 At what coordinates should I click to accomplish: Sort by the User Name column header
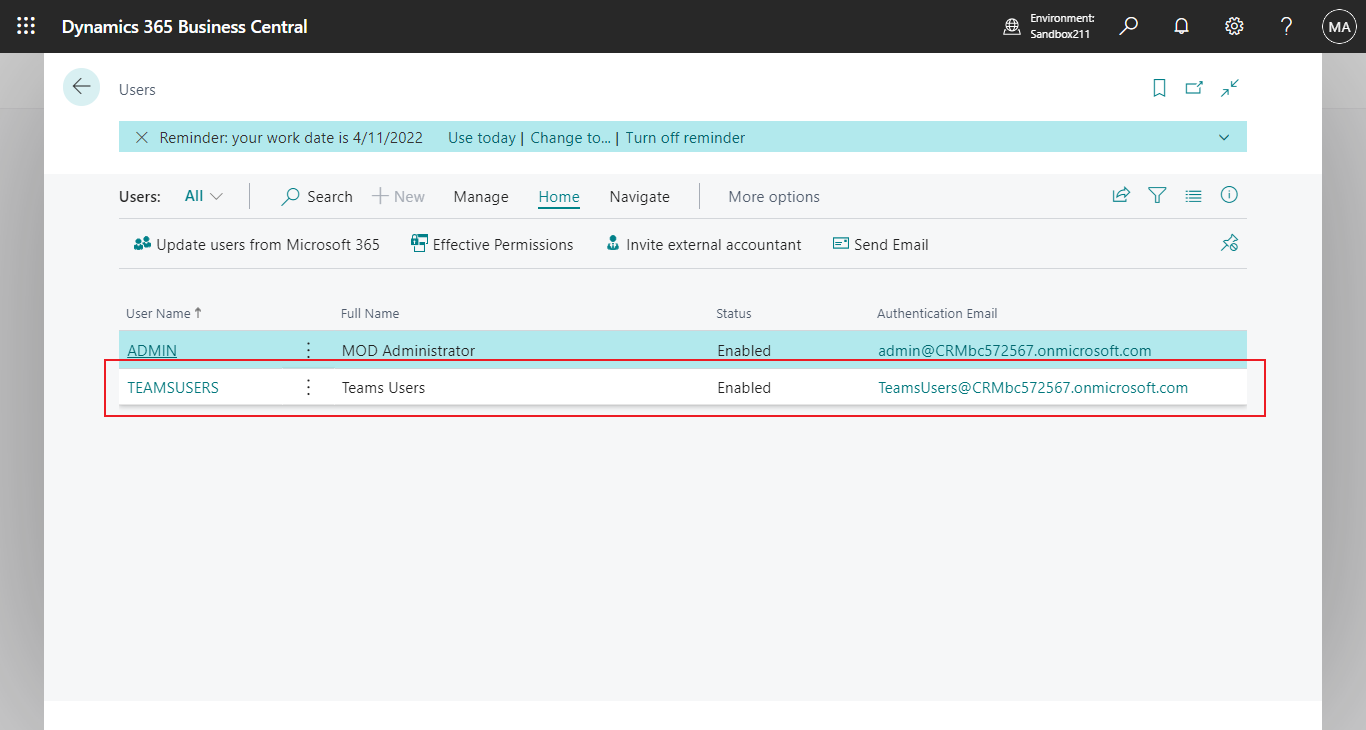[158, 314]
